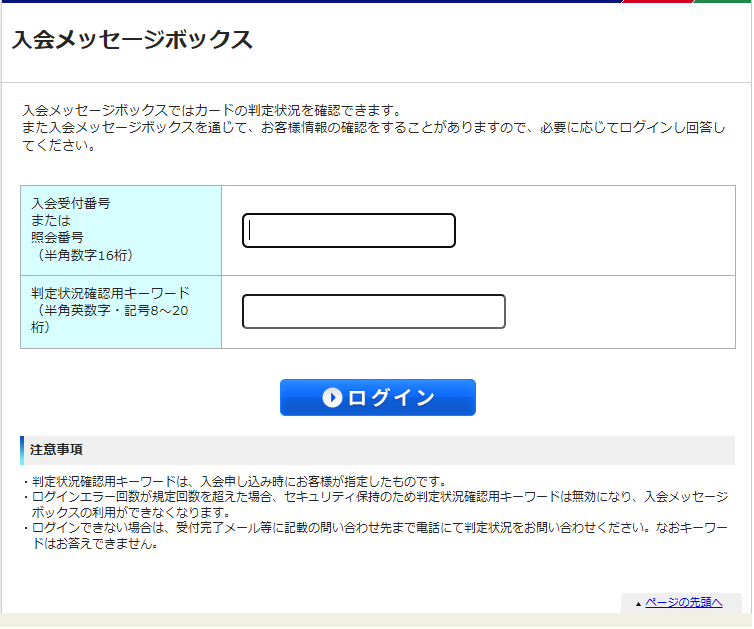This screenshot has width=754, height=629.
Task: Click the 入会受付番号 input field
Action: coord(348,231)
